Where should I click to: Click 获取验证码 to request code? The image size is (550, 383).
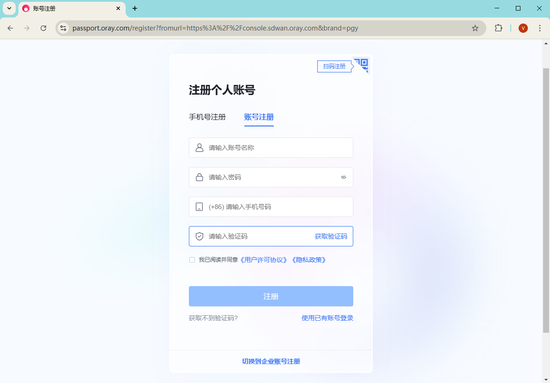click(x=331, y=236)
